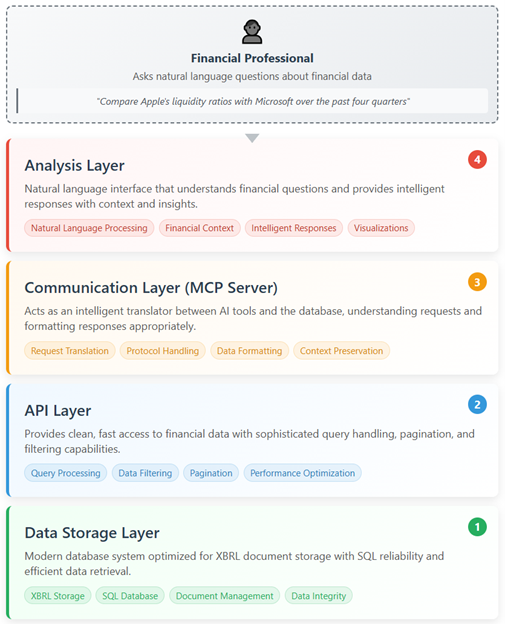Click the red number 4 badge

click(x=477, y=160)
